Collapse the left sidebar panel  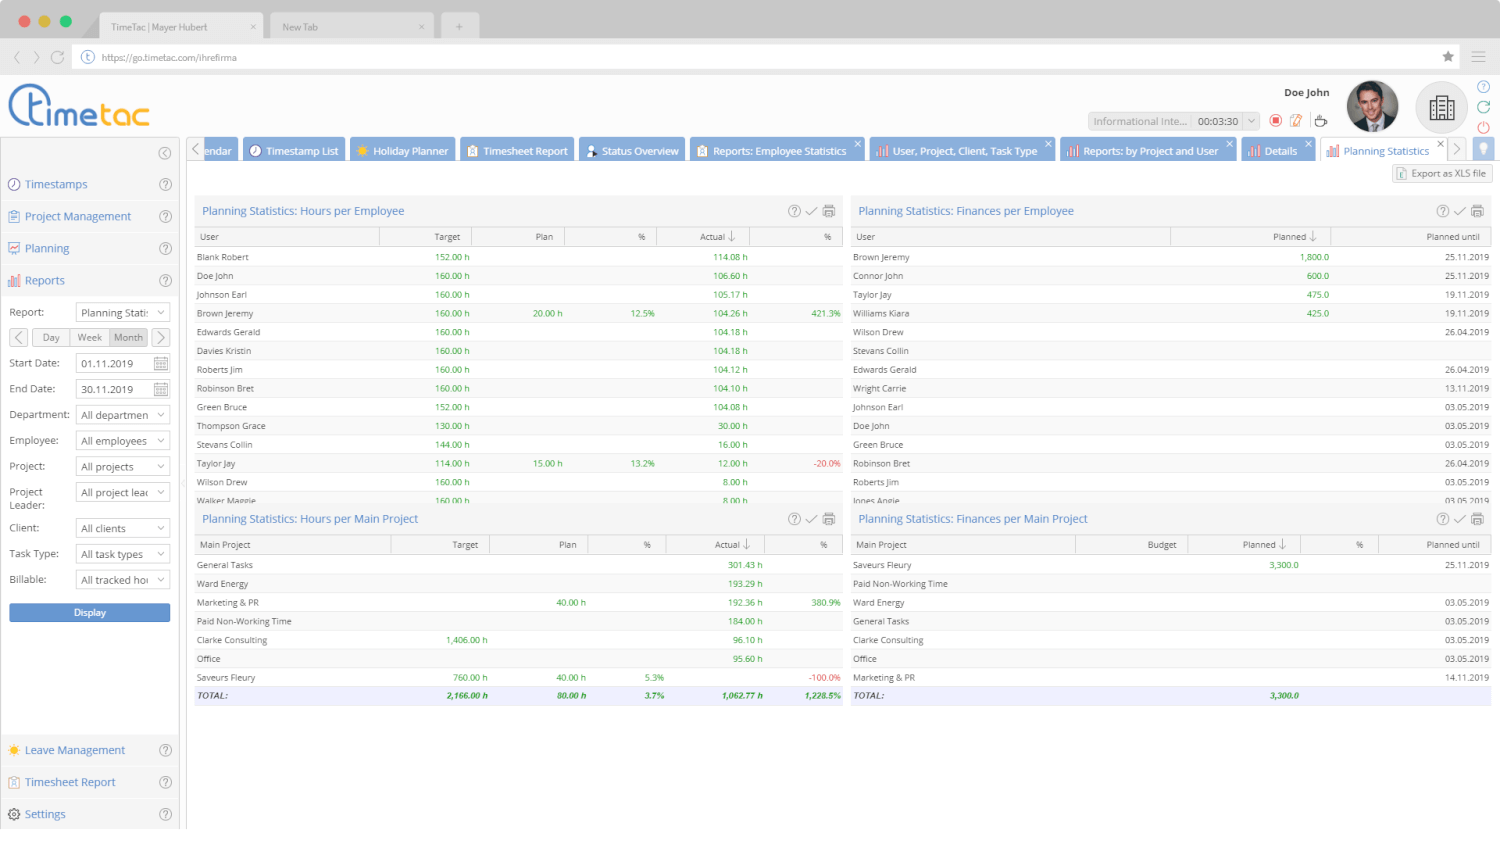click(x=165, y=153)
